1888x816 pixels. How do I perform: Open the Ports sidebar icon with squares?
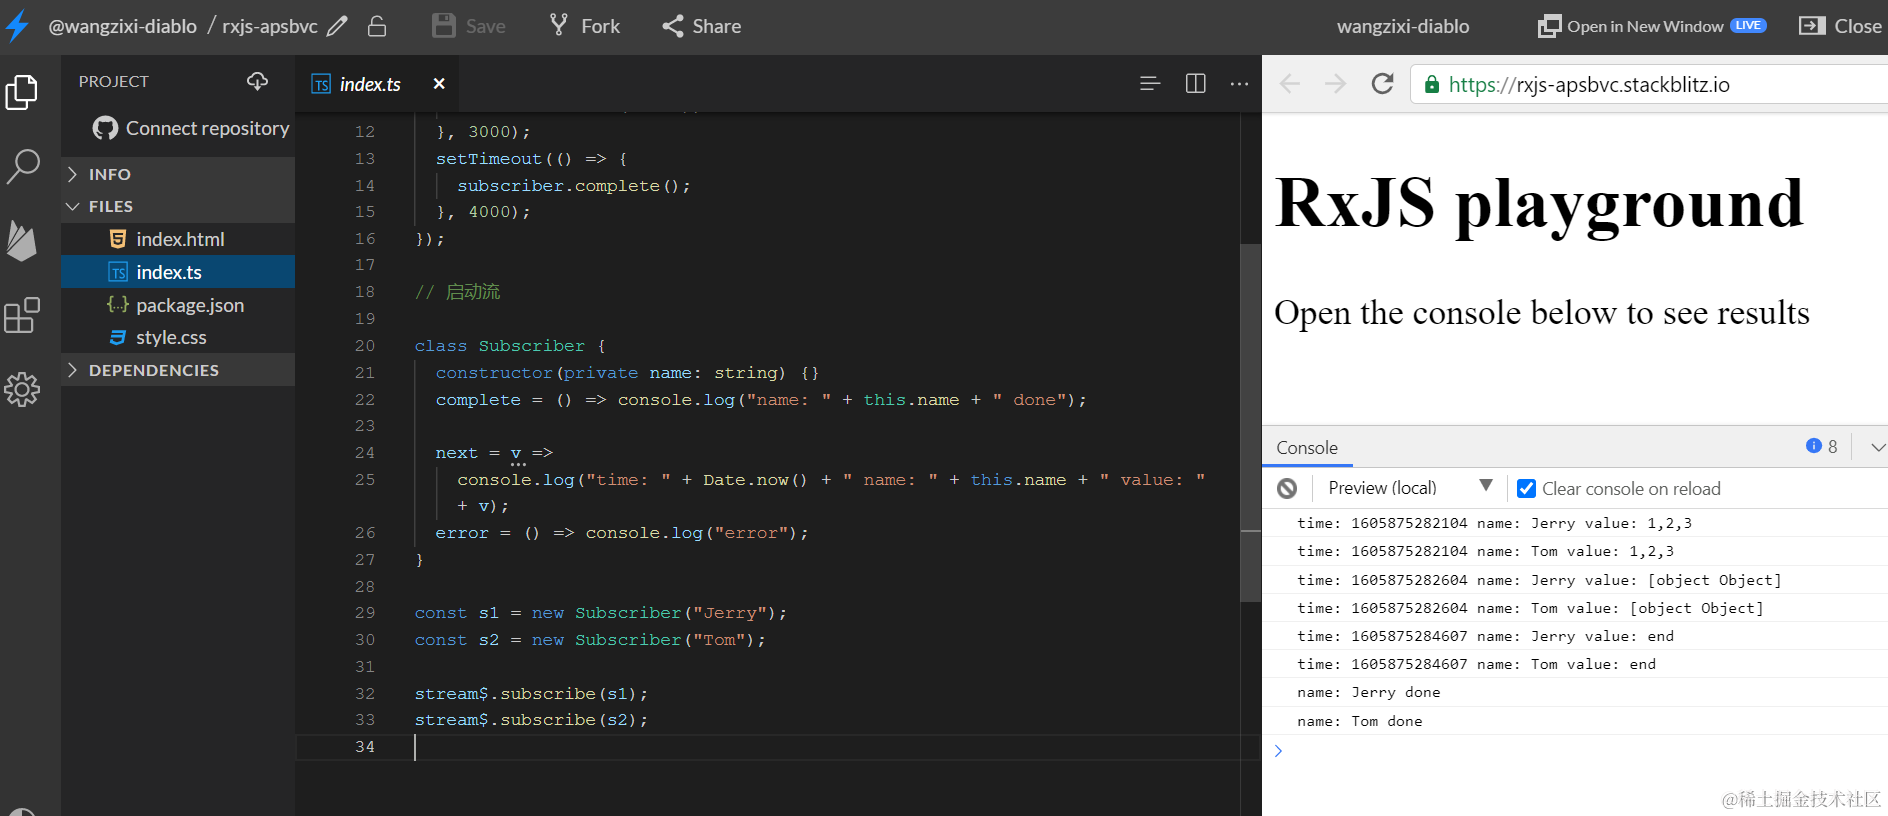tap(22, 315)
